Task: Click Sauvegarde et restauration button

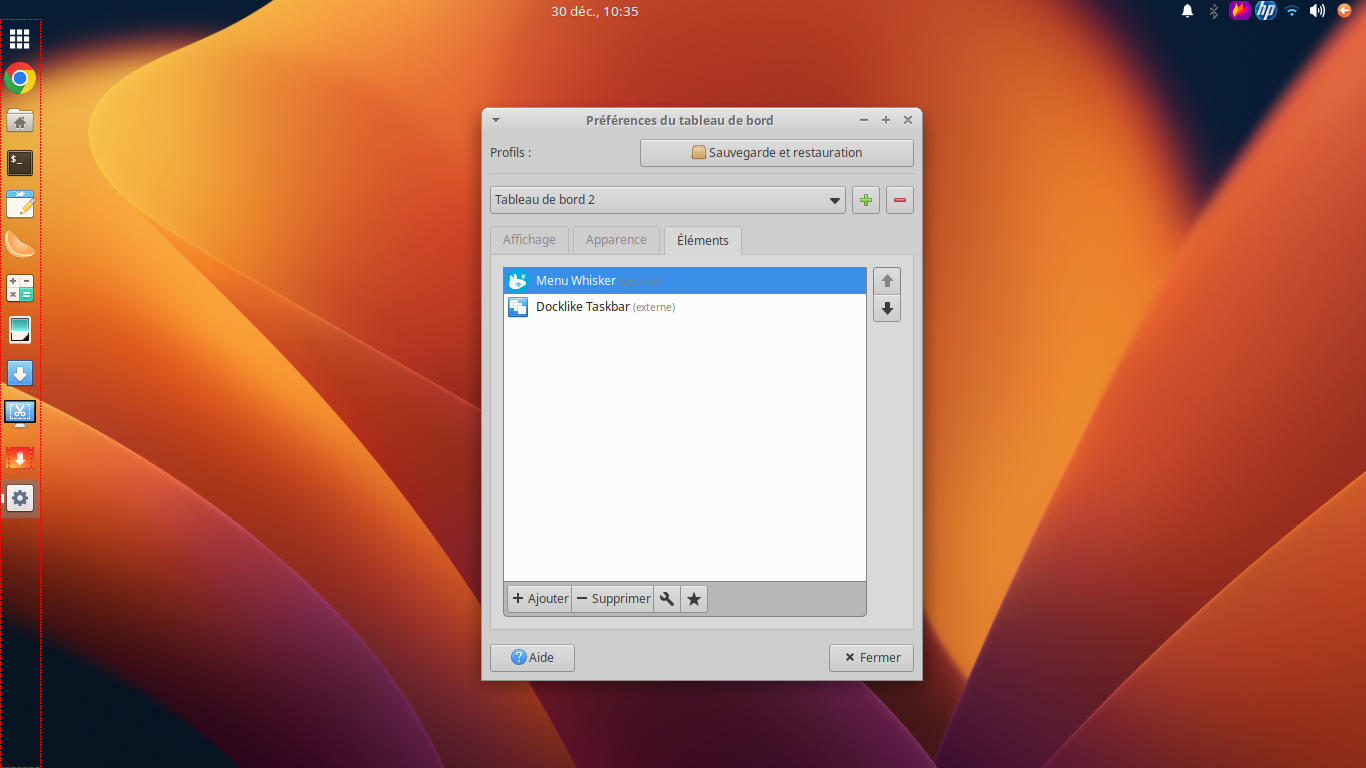Action: 777,153
